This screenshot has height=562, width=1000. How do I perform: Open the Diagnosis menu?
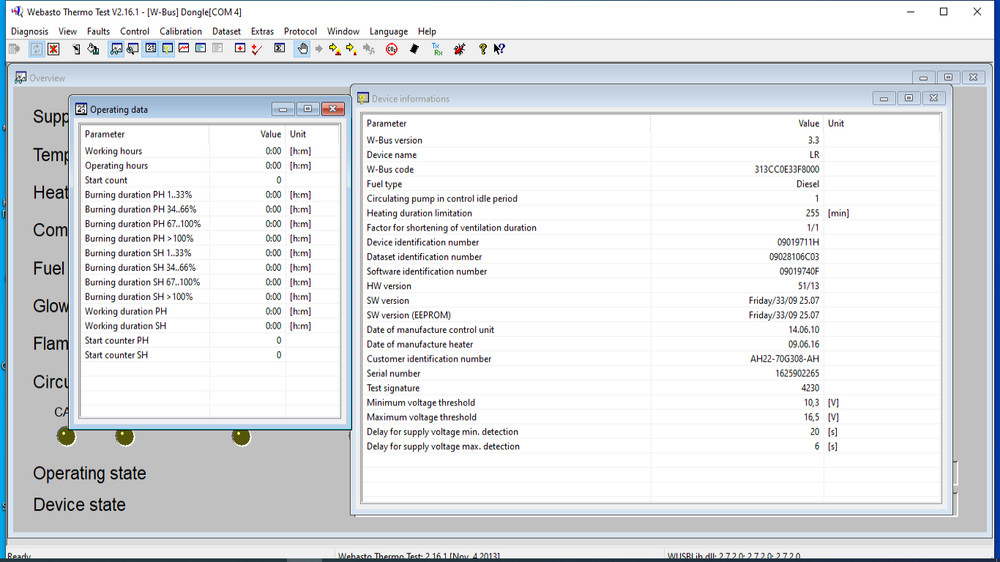29,31
